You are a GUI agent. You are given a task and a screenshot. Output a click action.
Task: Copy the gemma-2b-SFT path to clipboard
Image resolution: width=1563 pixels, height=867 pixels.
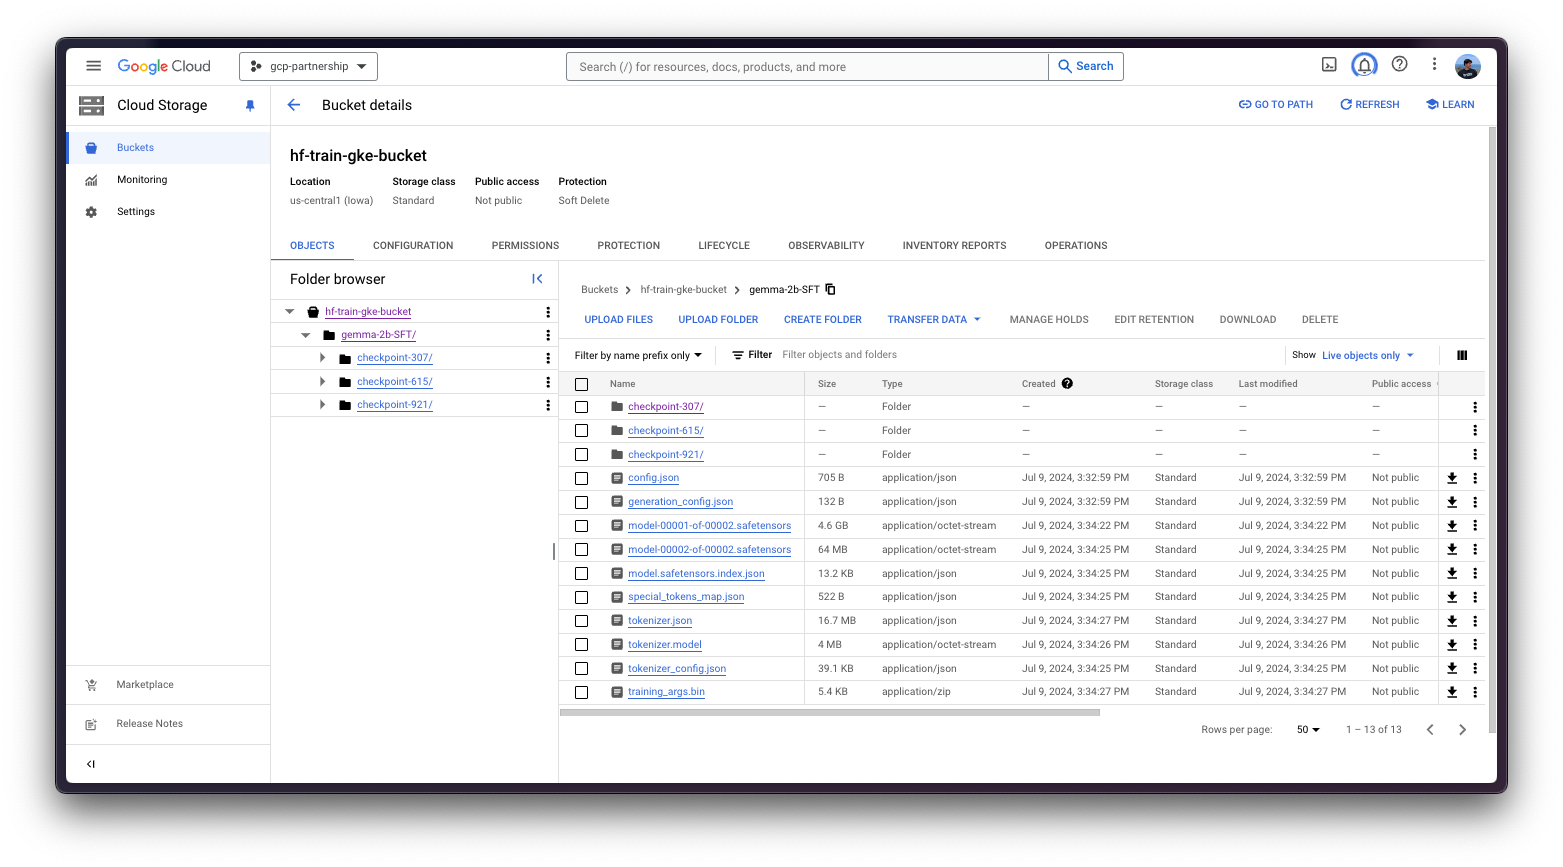pos(830,290)
